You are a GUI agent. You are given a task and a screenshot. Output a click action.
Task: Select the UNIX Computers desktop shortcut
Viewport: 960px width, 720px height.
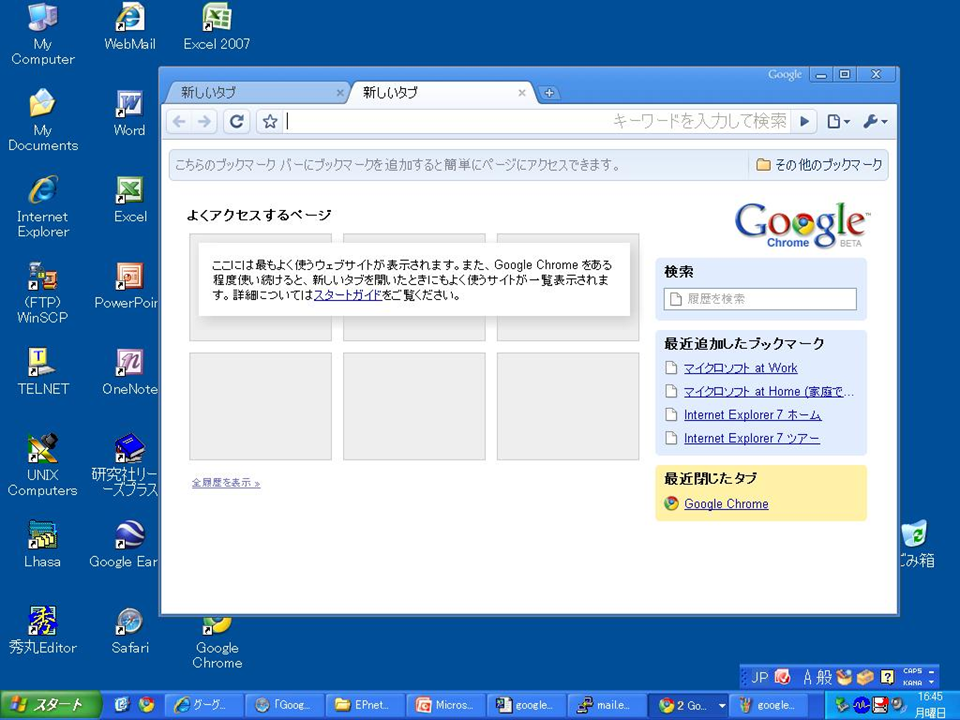[x=43, y=465]
